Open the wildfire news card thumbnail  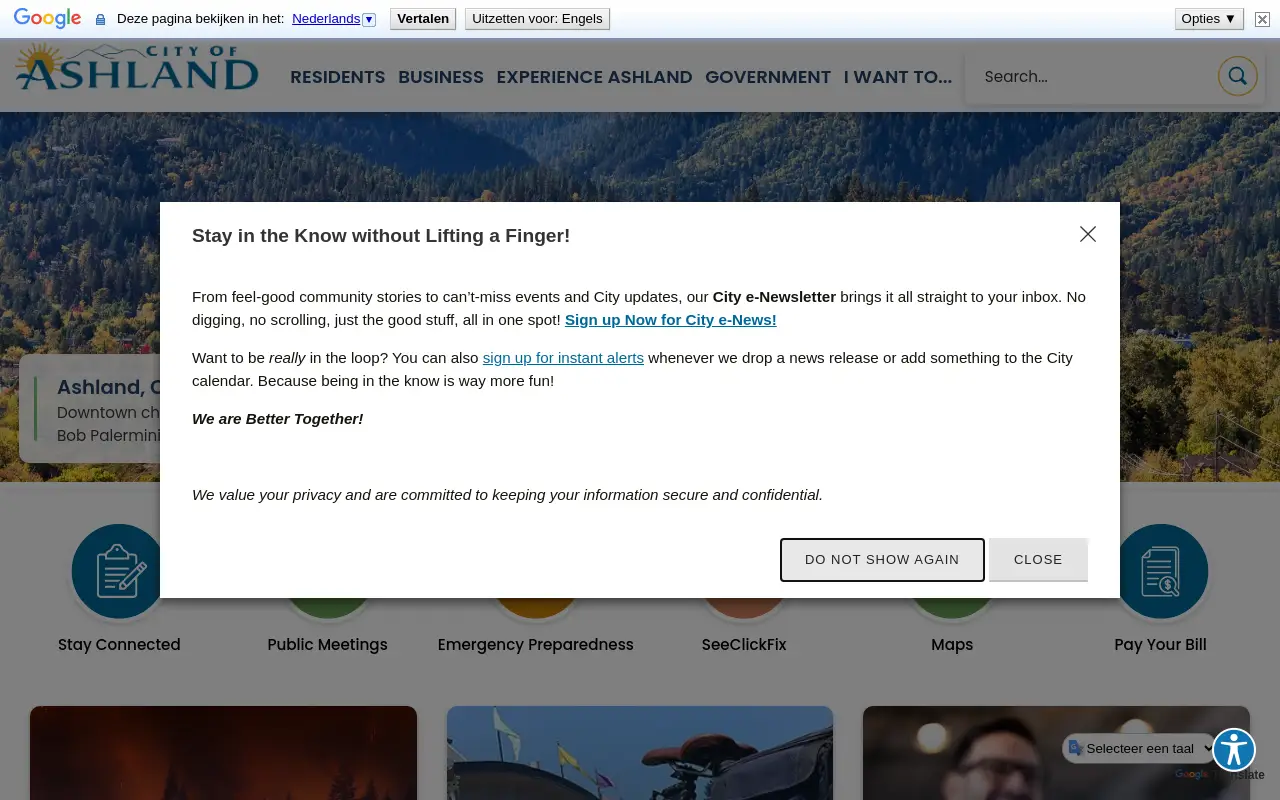coord(223,753)
